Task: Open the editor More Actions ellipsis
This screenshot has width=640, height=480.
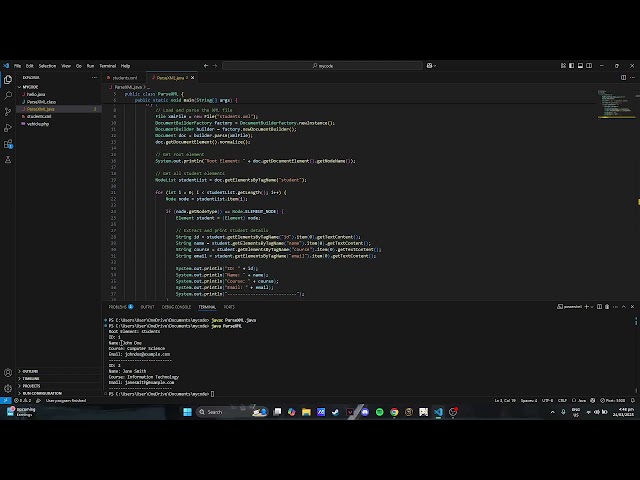Action: pyautogui.click(x=632, y=78)
